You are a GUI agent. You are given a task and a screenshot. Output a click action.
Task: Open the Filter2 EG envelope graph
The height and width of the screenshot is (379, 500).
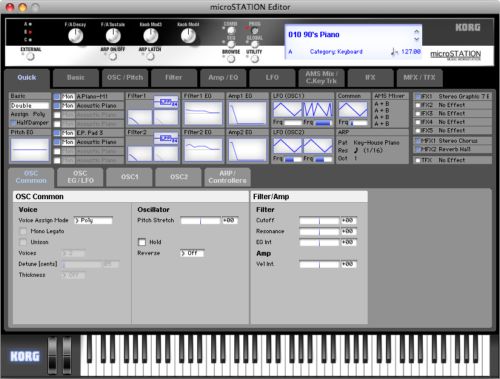(203, 150)
